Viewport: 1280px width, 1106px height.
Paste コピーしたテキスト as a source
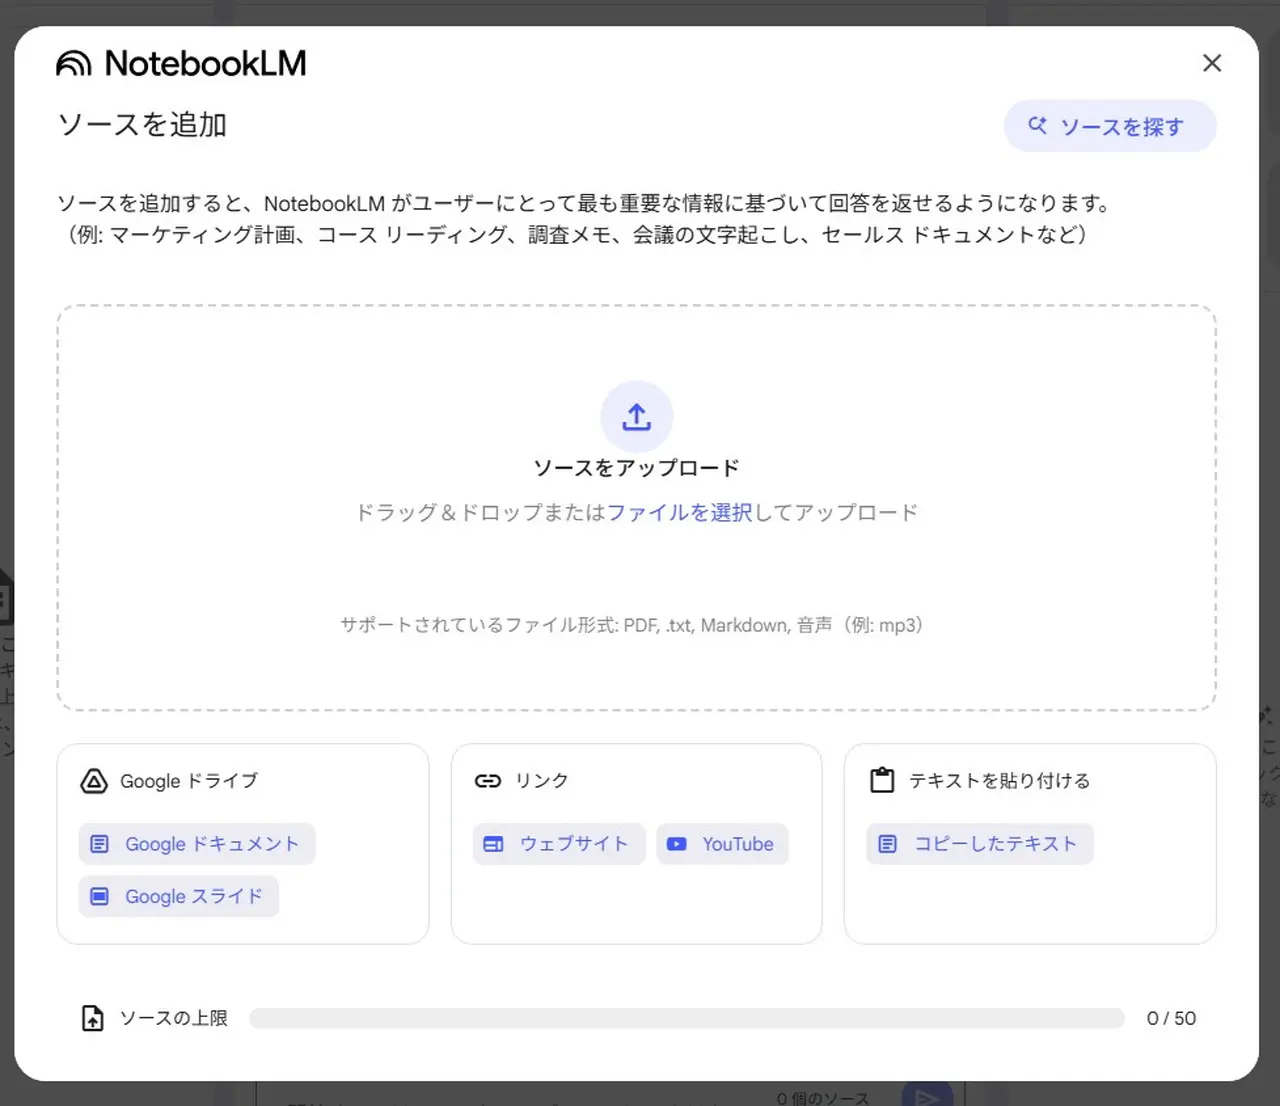click(x=980, y=844)
